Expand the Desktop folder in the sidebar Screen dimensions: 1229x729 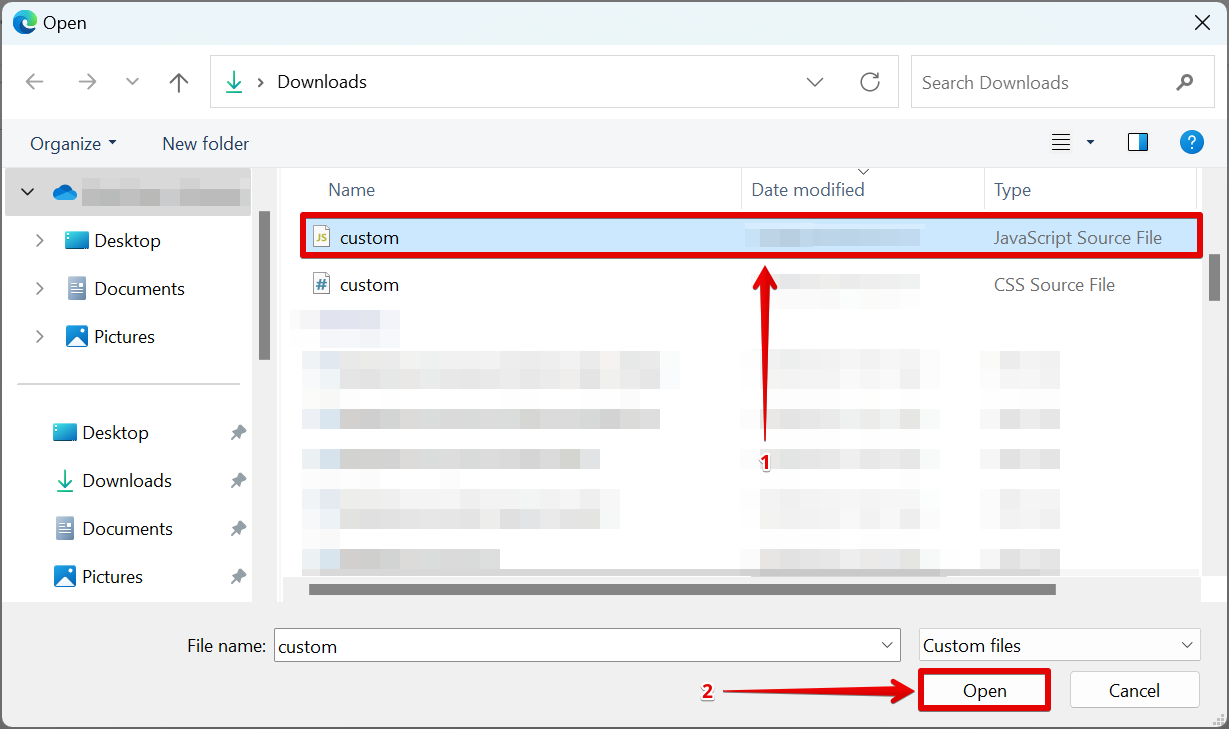(39, 240)
